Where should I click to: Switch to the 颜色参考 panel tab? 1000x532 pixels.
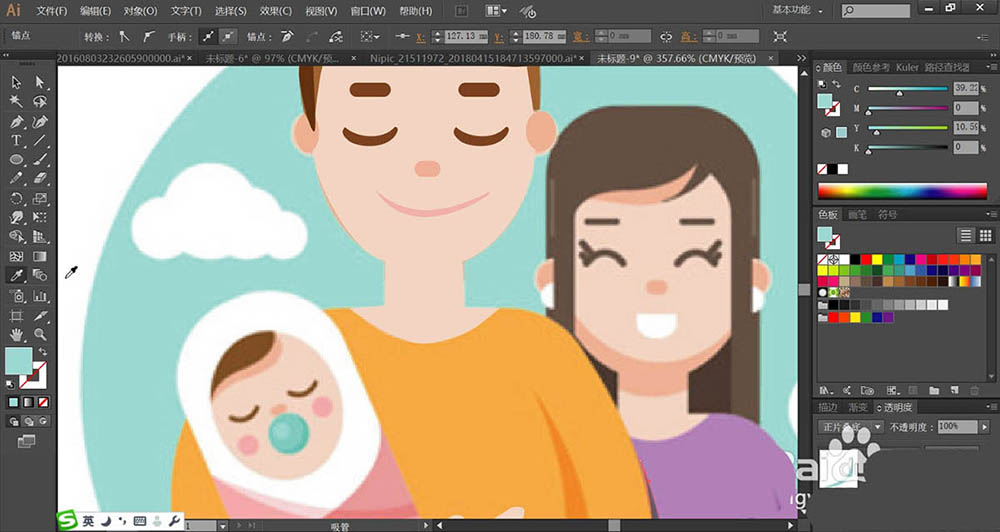pos(872,67)
